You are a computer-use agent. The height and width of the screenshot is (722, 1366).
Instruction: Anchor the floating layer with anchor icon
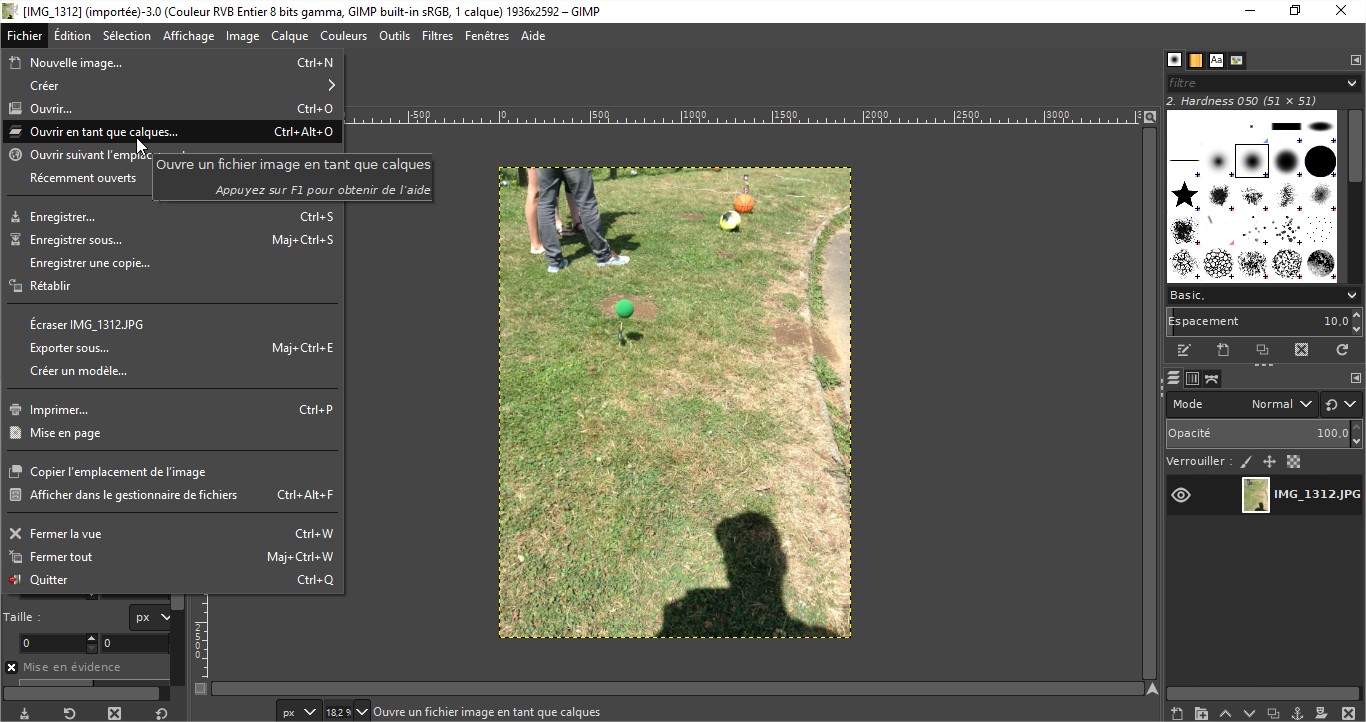pyautogui.click(x=1297, y=713)
